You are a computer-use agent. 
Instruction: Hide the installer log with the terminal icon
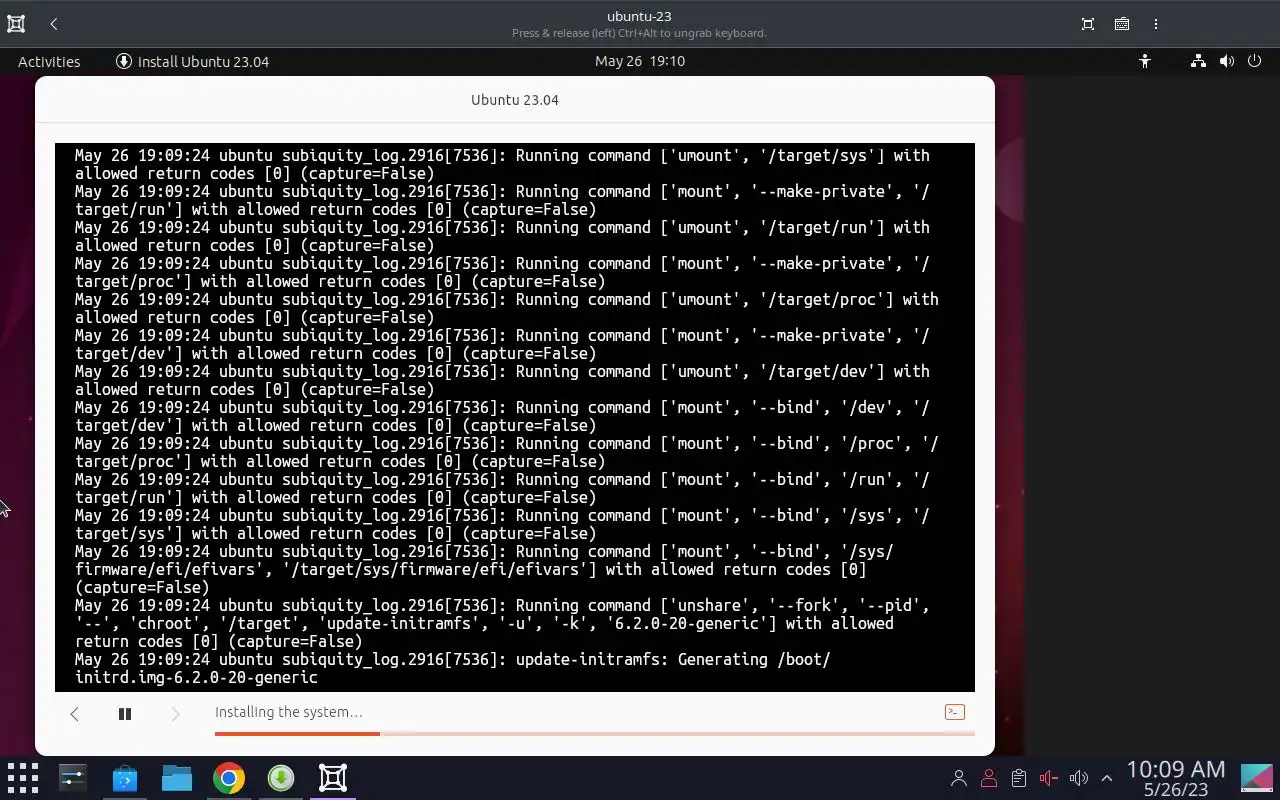coord(955,712)
